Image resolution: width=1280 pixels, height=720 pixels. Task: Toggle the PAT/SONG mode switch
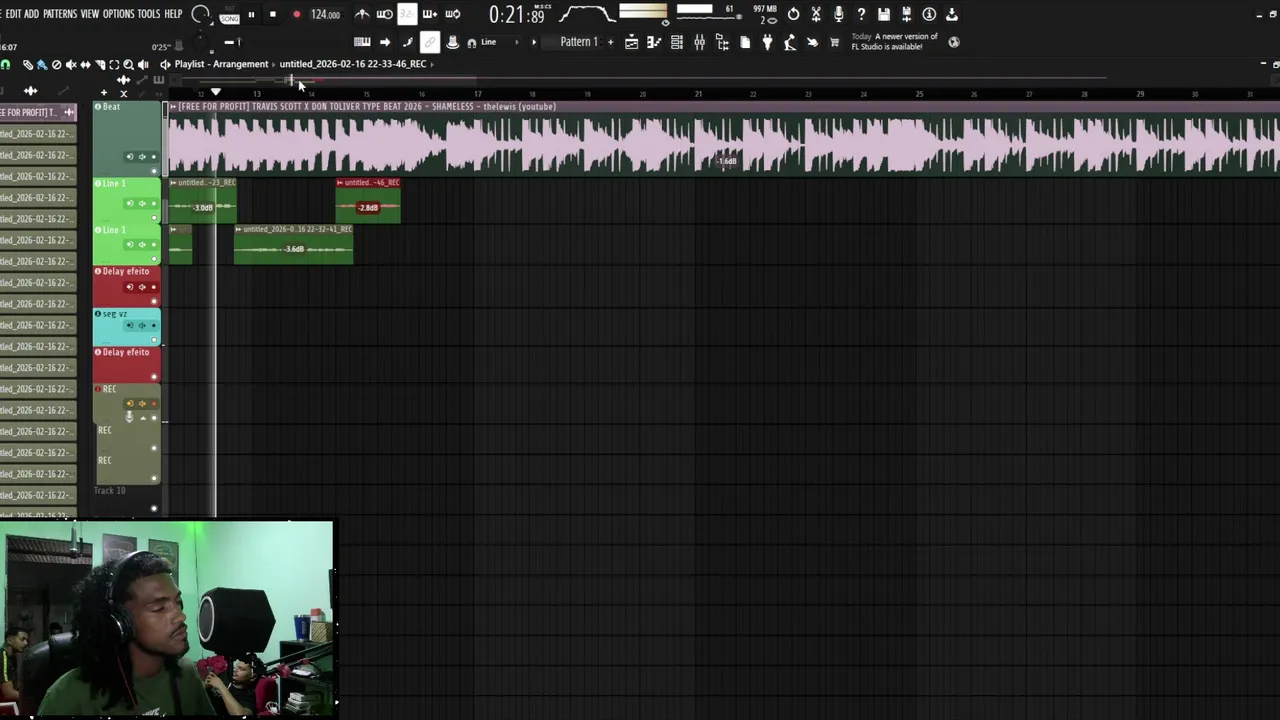229,14
